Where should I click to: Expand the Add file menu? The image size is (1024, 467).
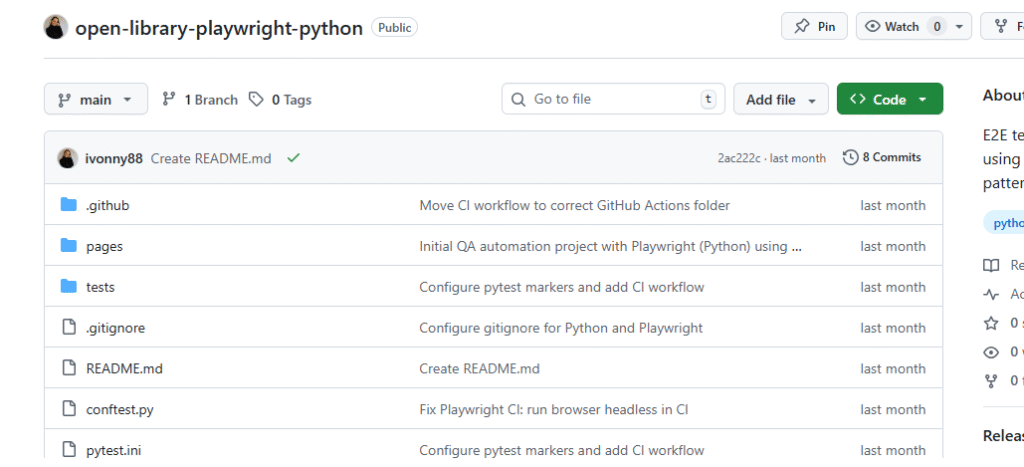(x=781, y=99)
